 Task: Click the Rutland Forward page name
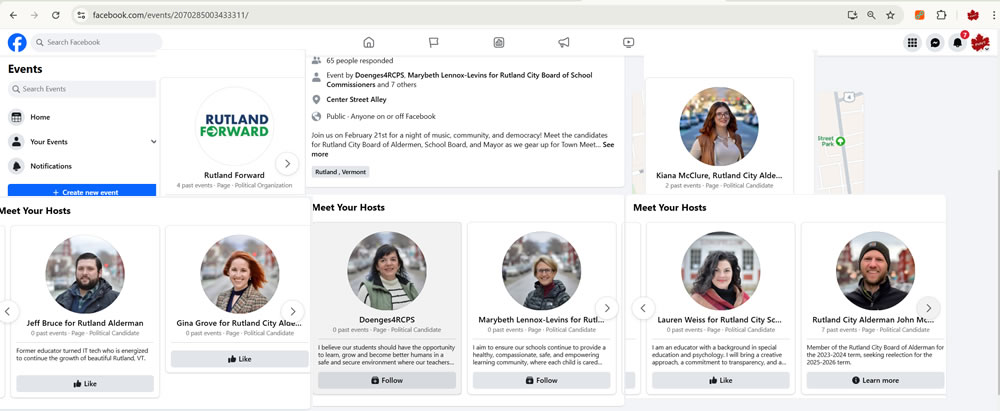(x=234, y=175)
